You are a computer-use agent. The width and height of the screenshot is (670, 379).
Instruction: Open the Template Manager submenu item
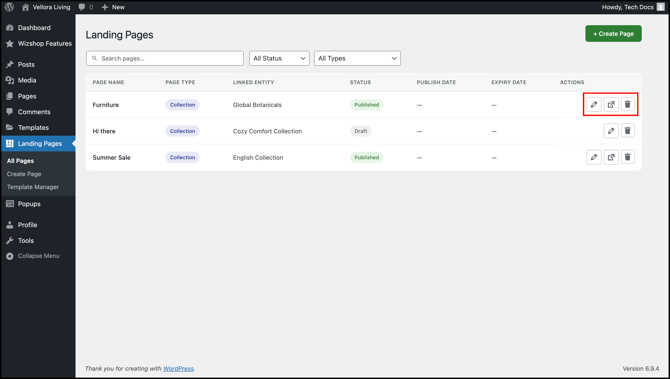(33, 187)
